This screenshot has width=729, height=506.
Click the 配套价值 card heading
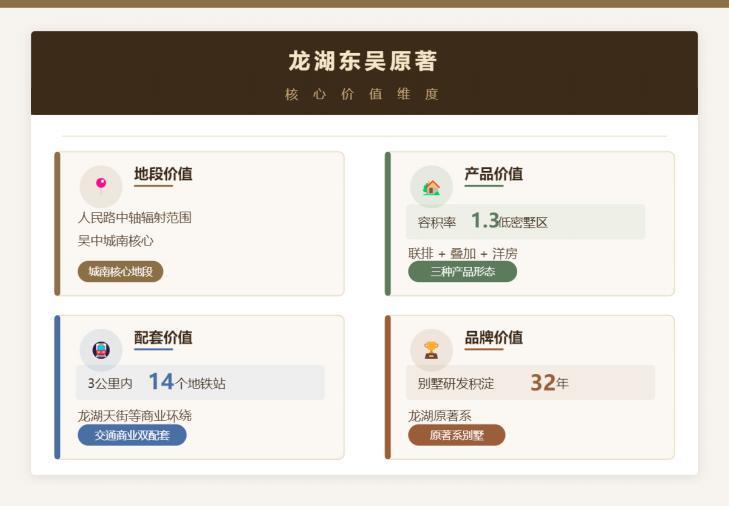click(x=163, y=338)
